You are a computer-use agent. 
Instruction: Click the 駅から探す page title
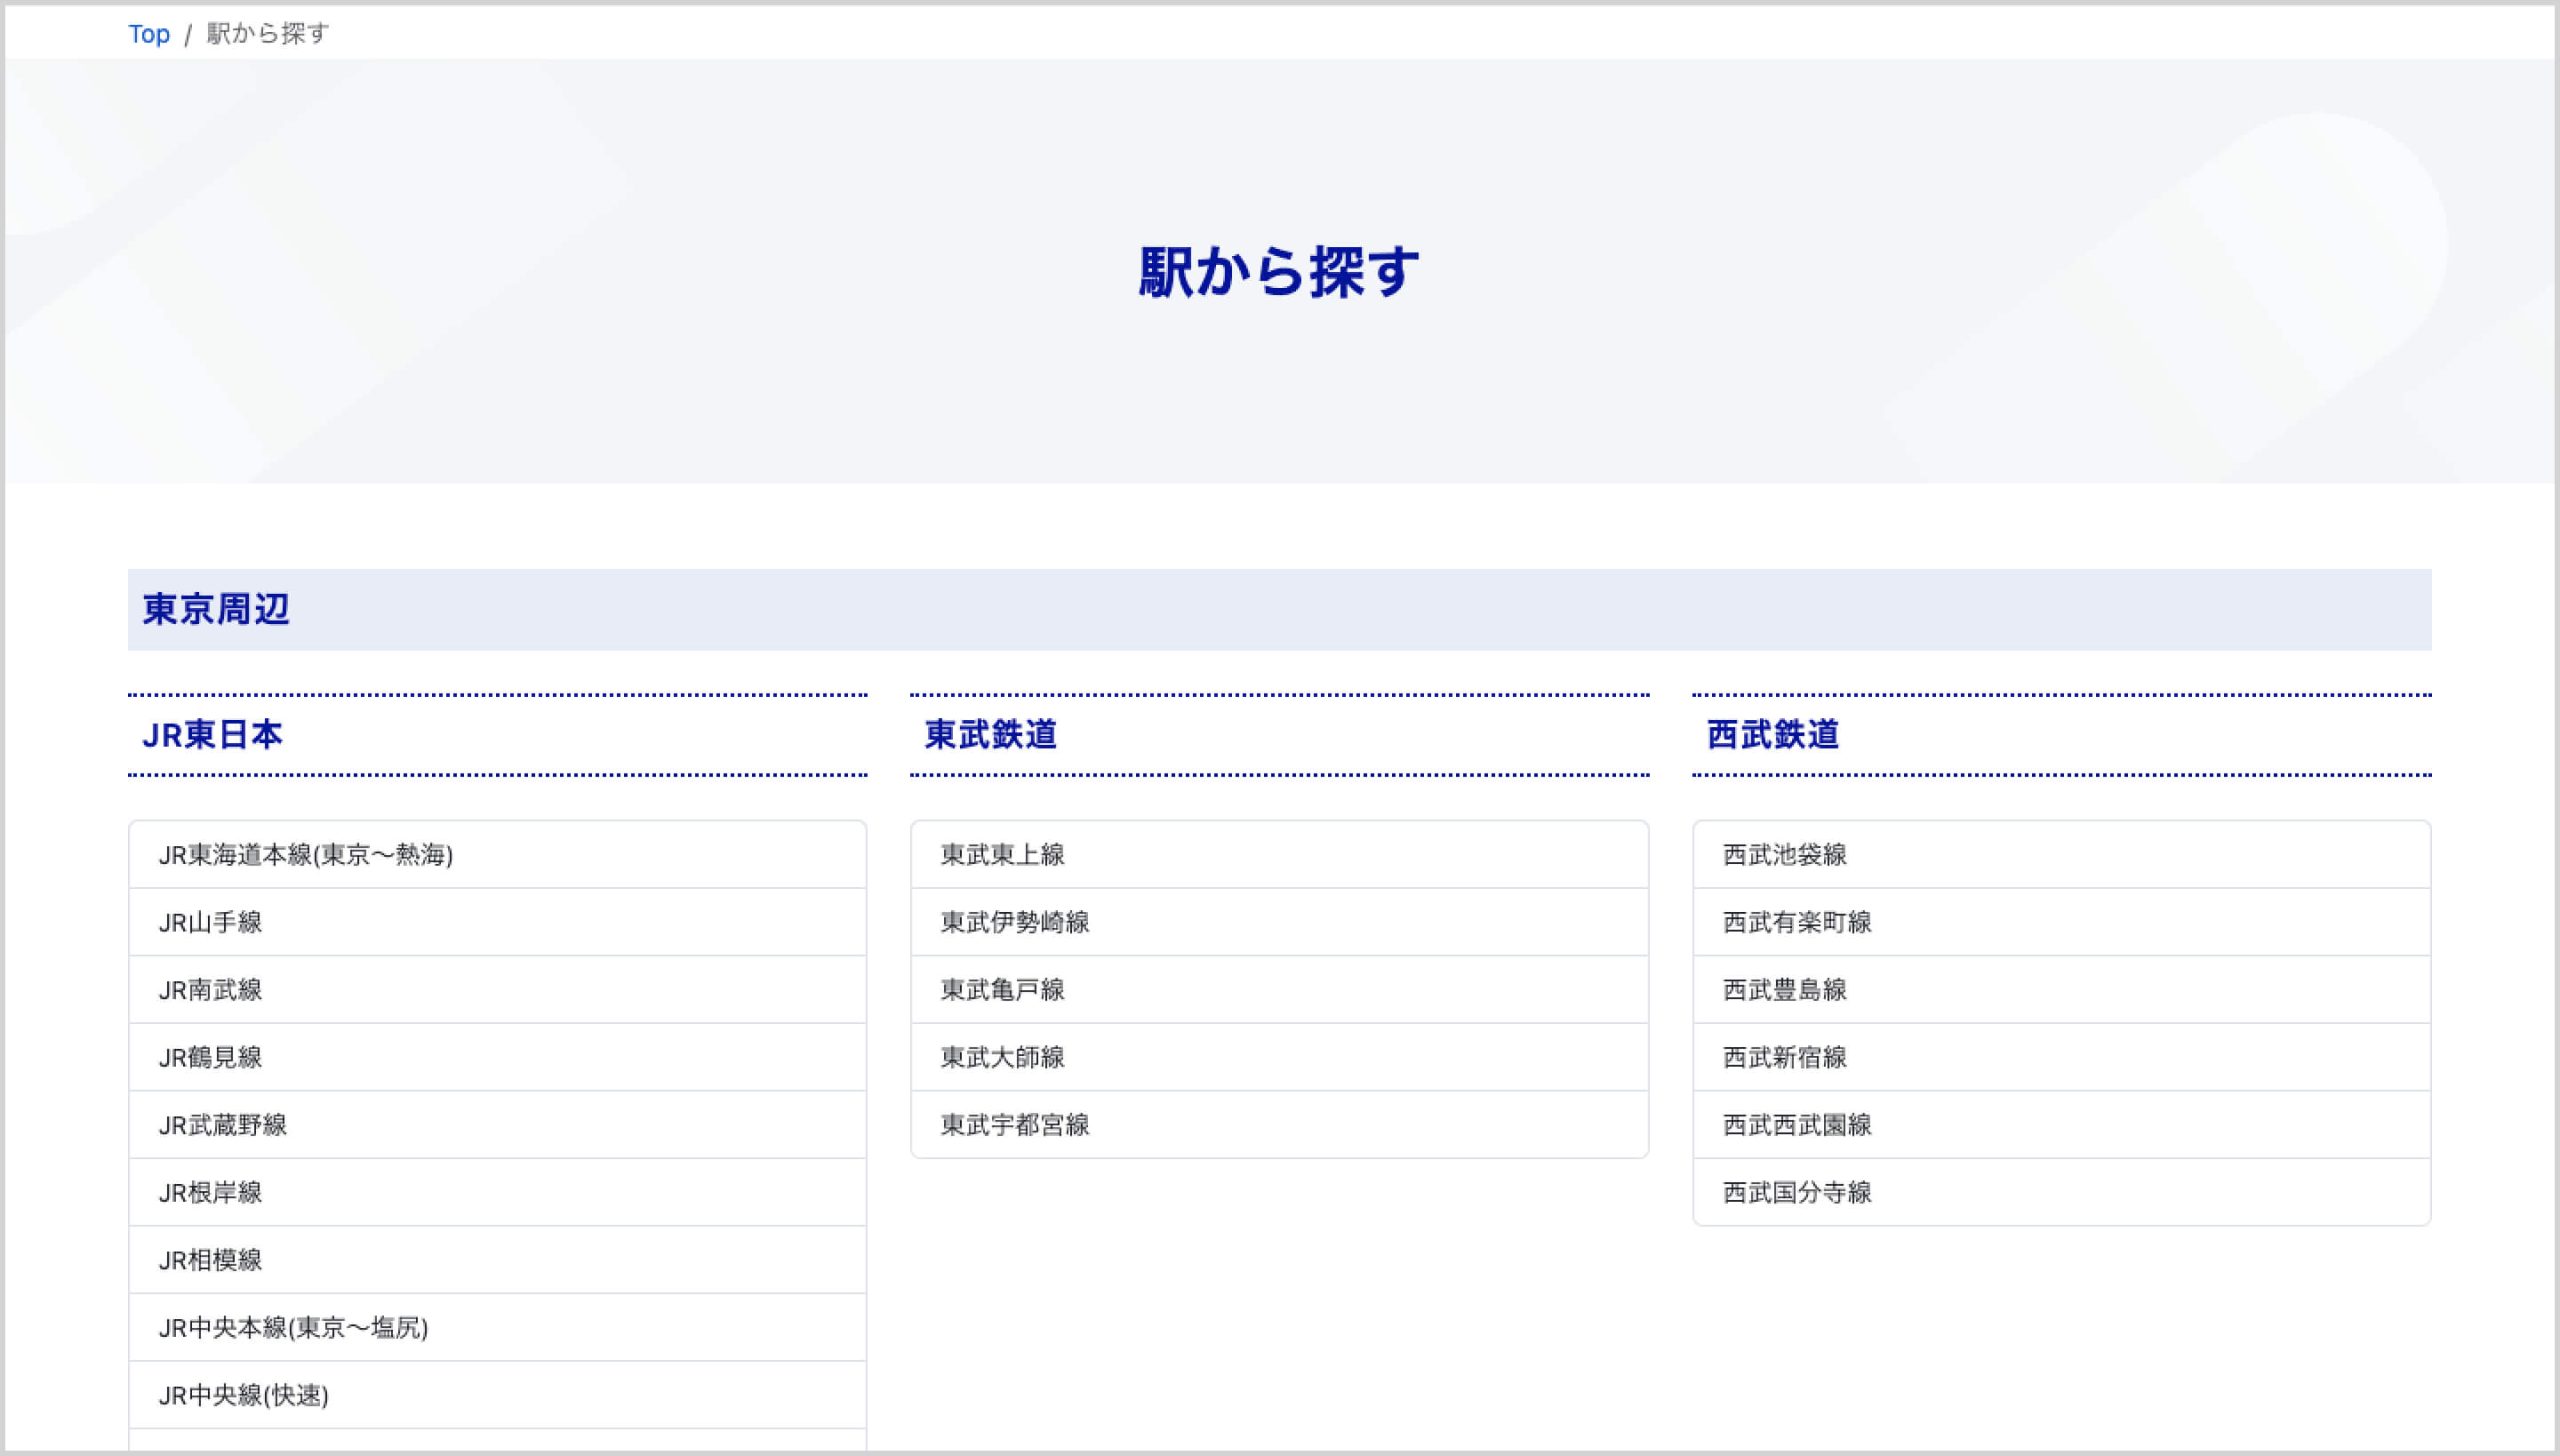point(1279,272)
